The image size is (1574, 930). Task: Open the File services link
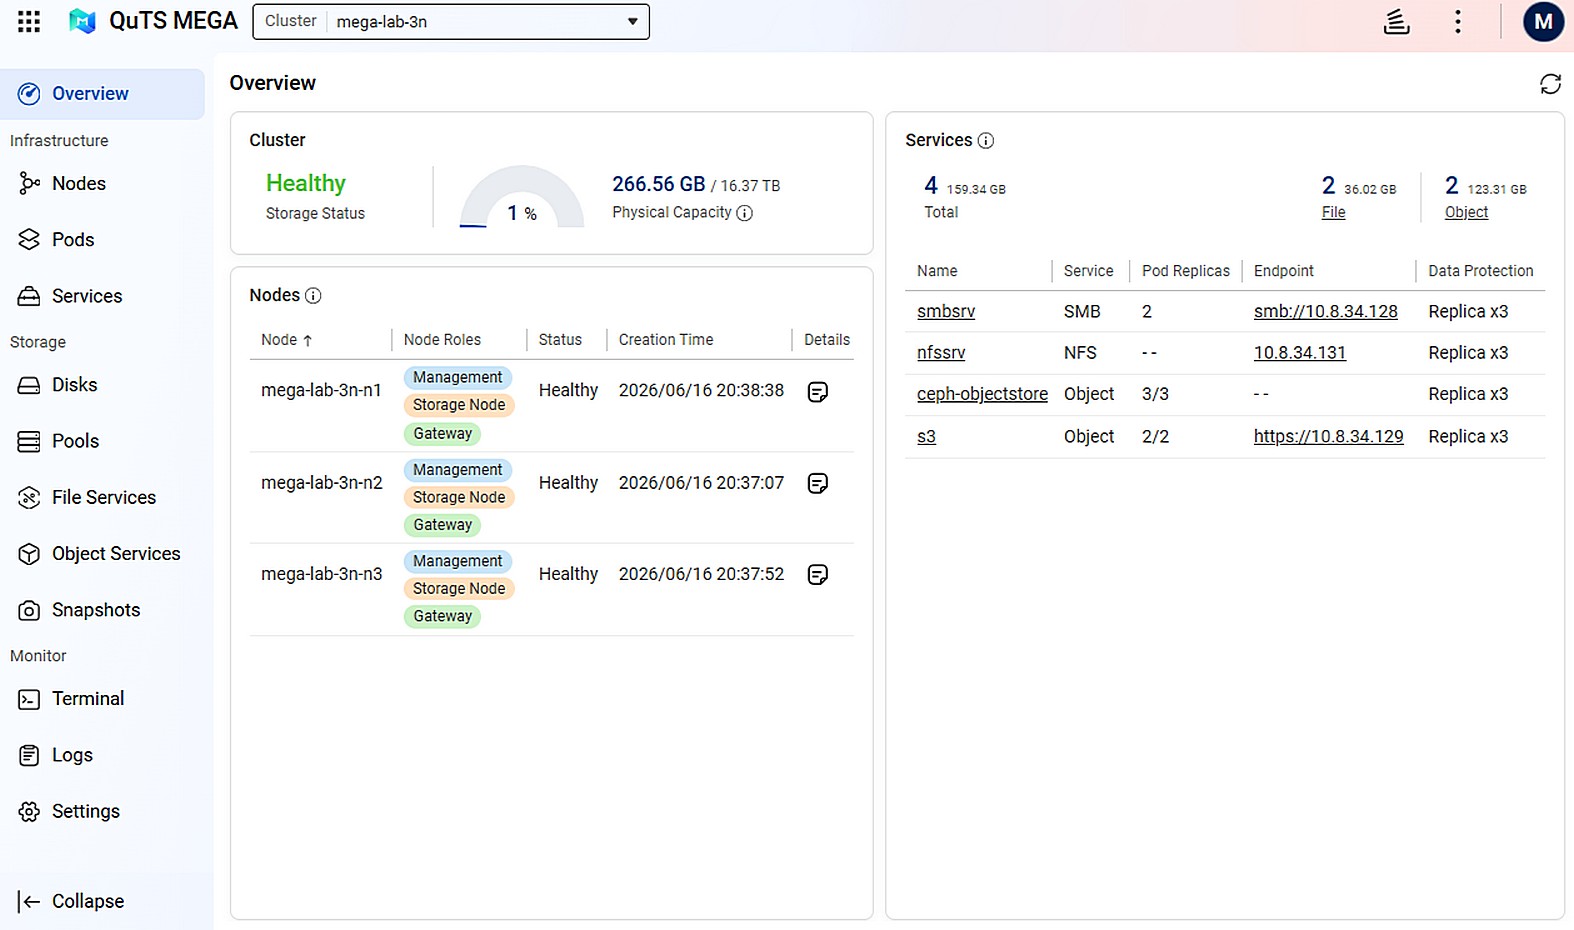tap(1333, 212)
